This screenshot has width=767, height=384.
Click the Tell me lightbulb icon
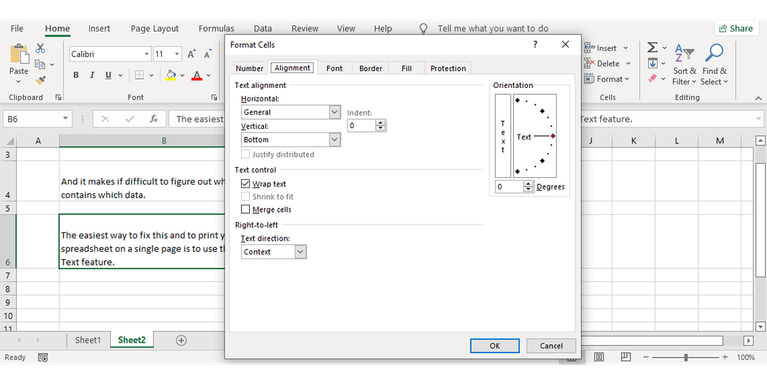tap(424, 29)
